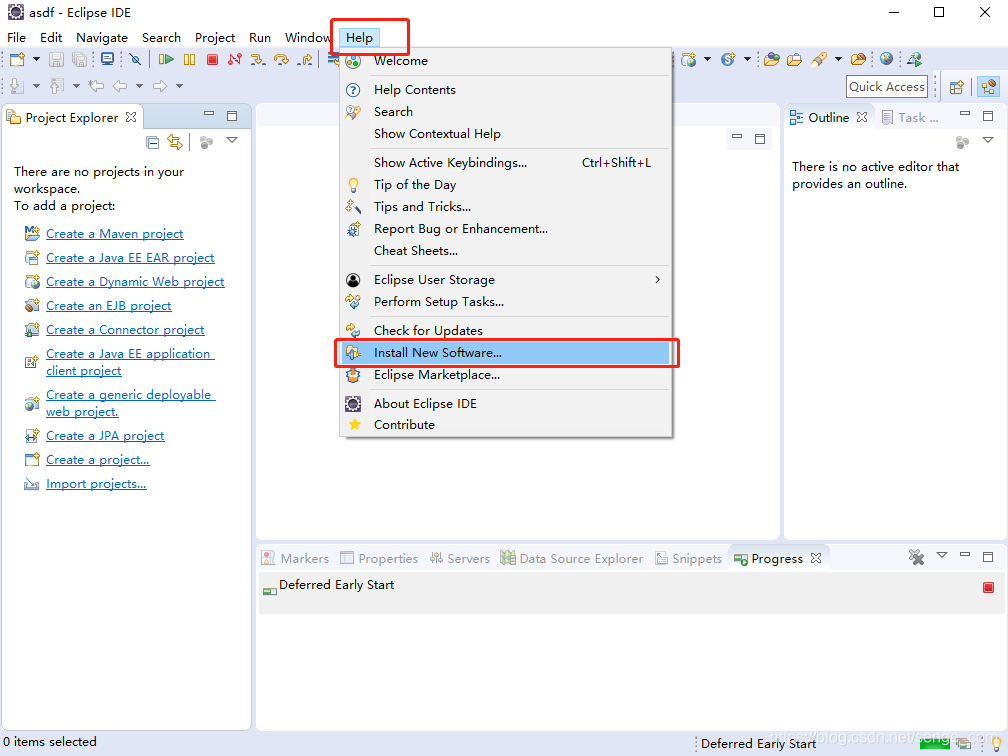Open the Project menu
The width and height of the screenshot is (1008, 756).
tap(215, 38)
